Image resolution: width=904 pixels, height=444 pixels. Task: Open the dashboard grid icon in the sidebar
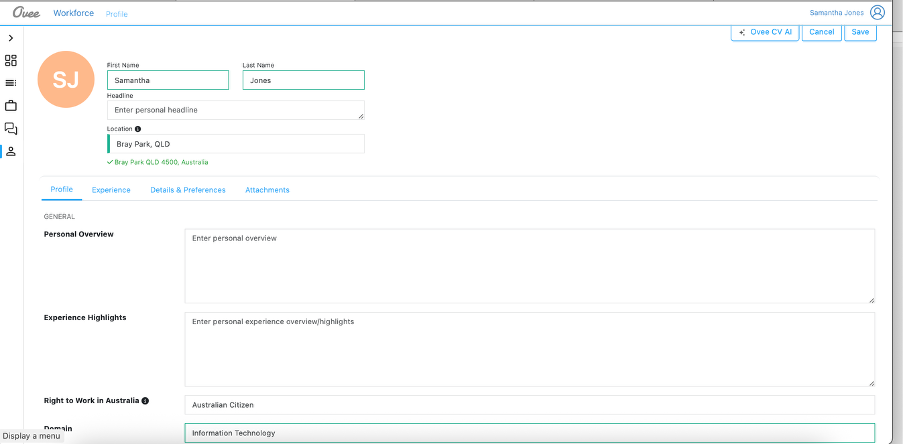click(11, 60)
